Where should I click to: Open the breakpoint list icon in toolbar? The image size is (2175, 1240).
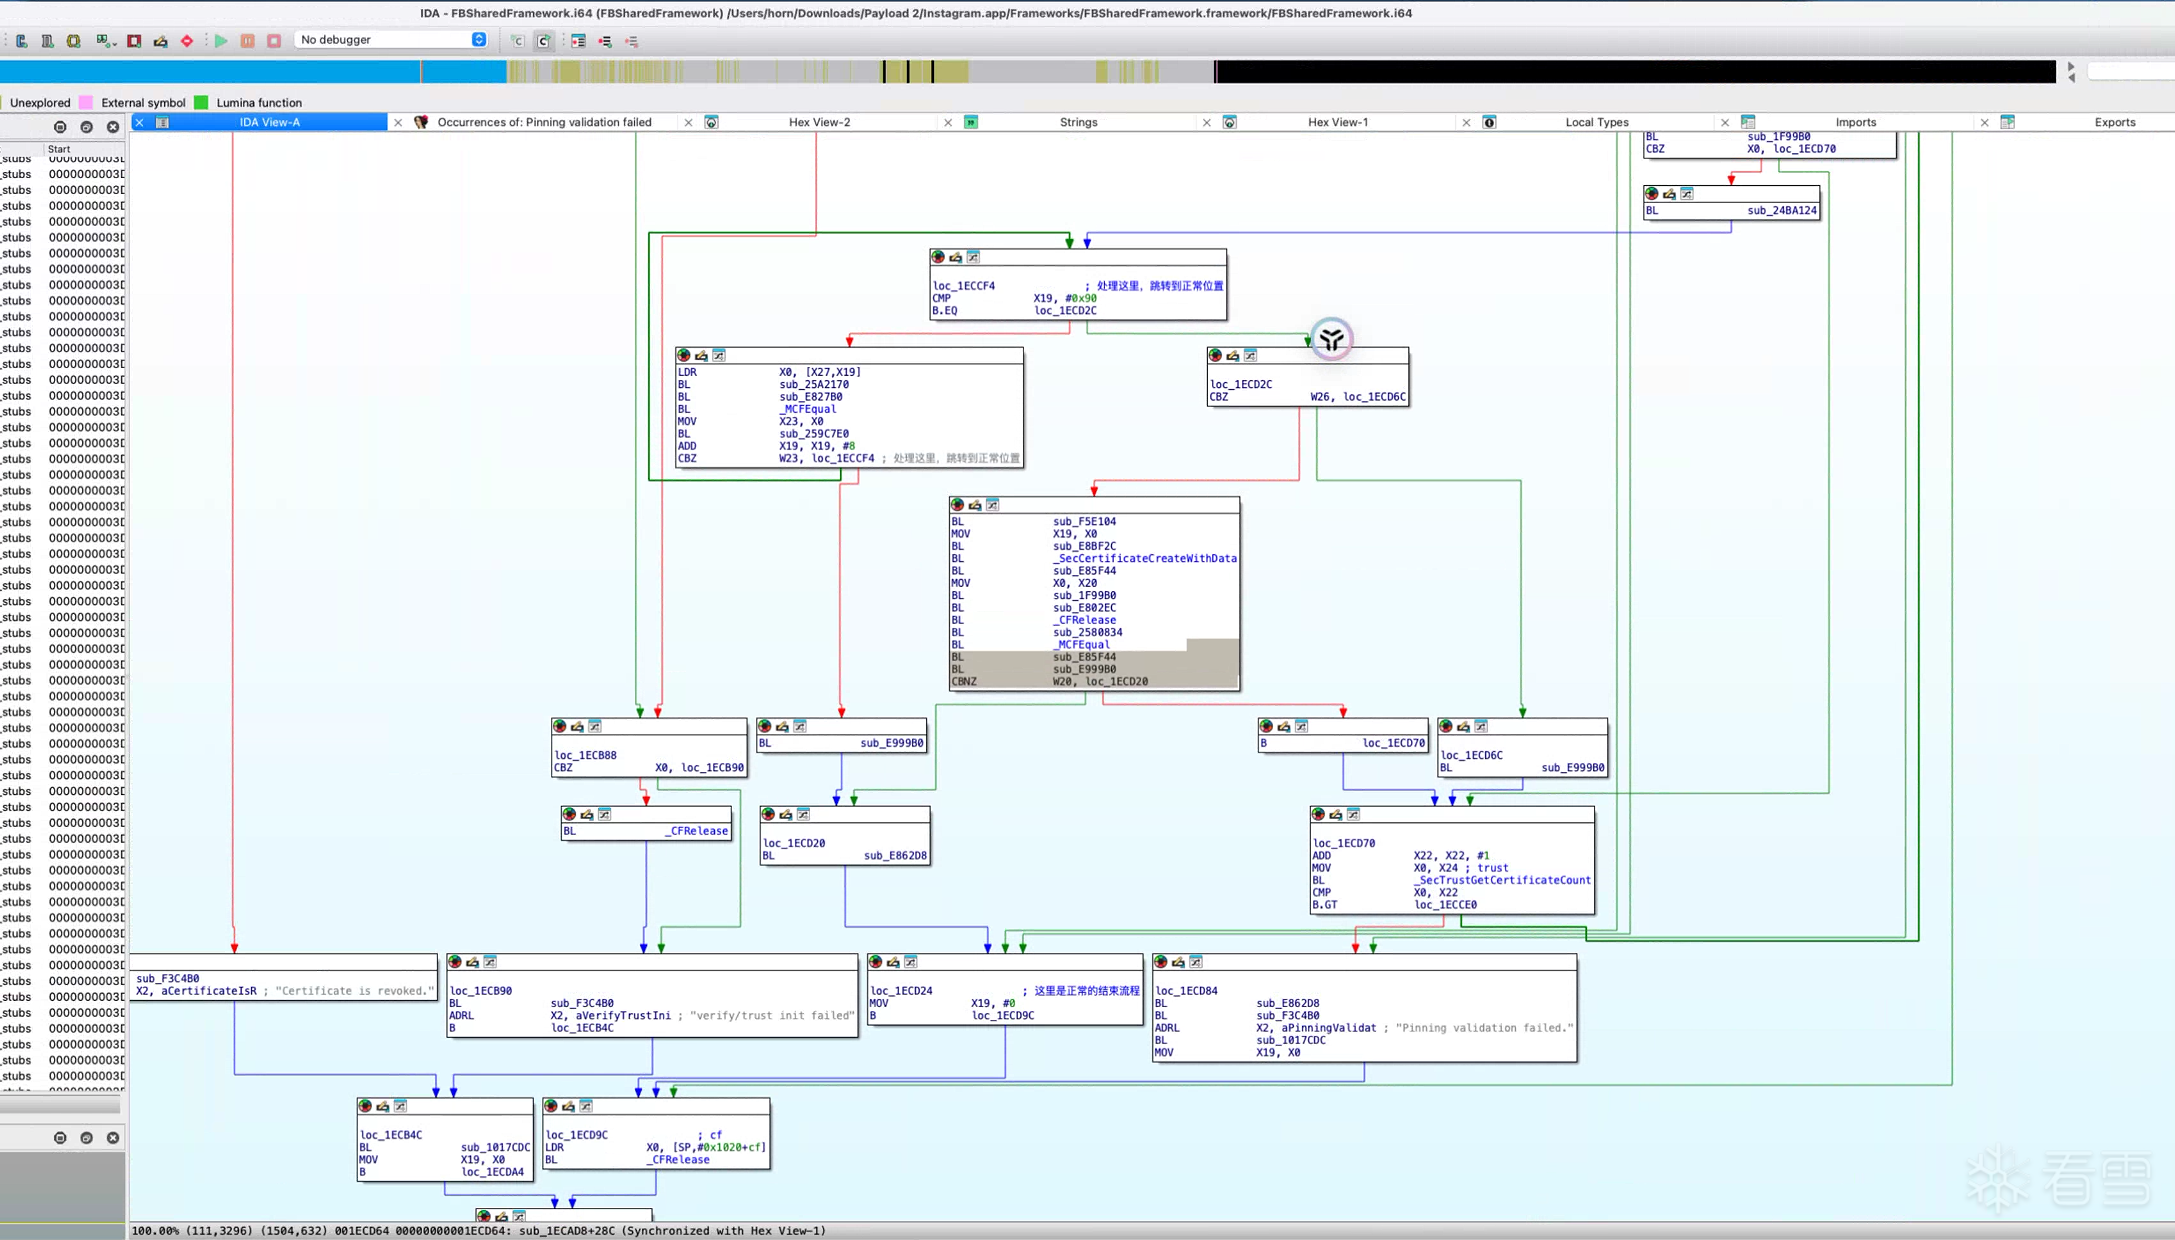578,41
